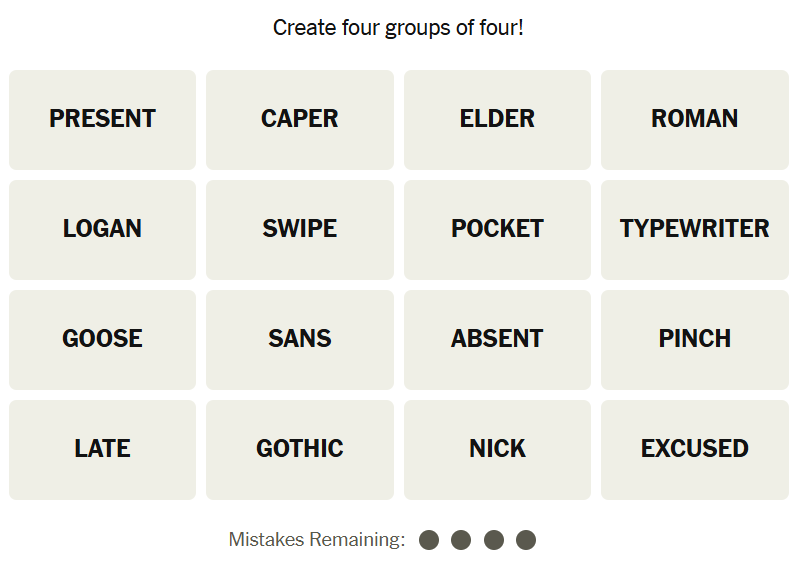Select the POCKET tile
This screenshot has width=806, height=567.
pos(497,229)
